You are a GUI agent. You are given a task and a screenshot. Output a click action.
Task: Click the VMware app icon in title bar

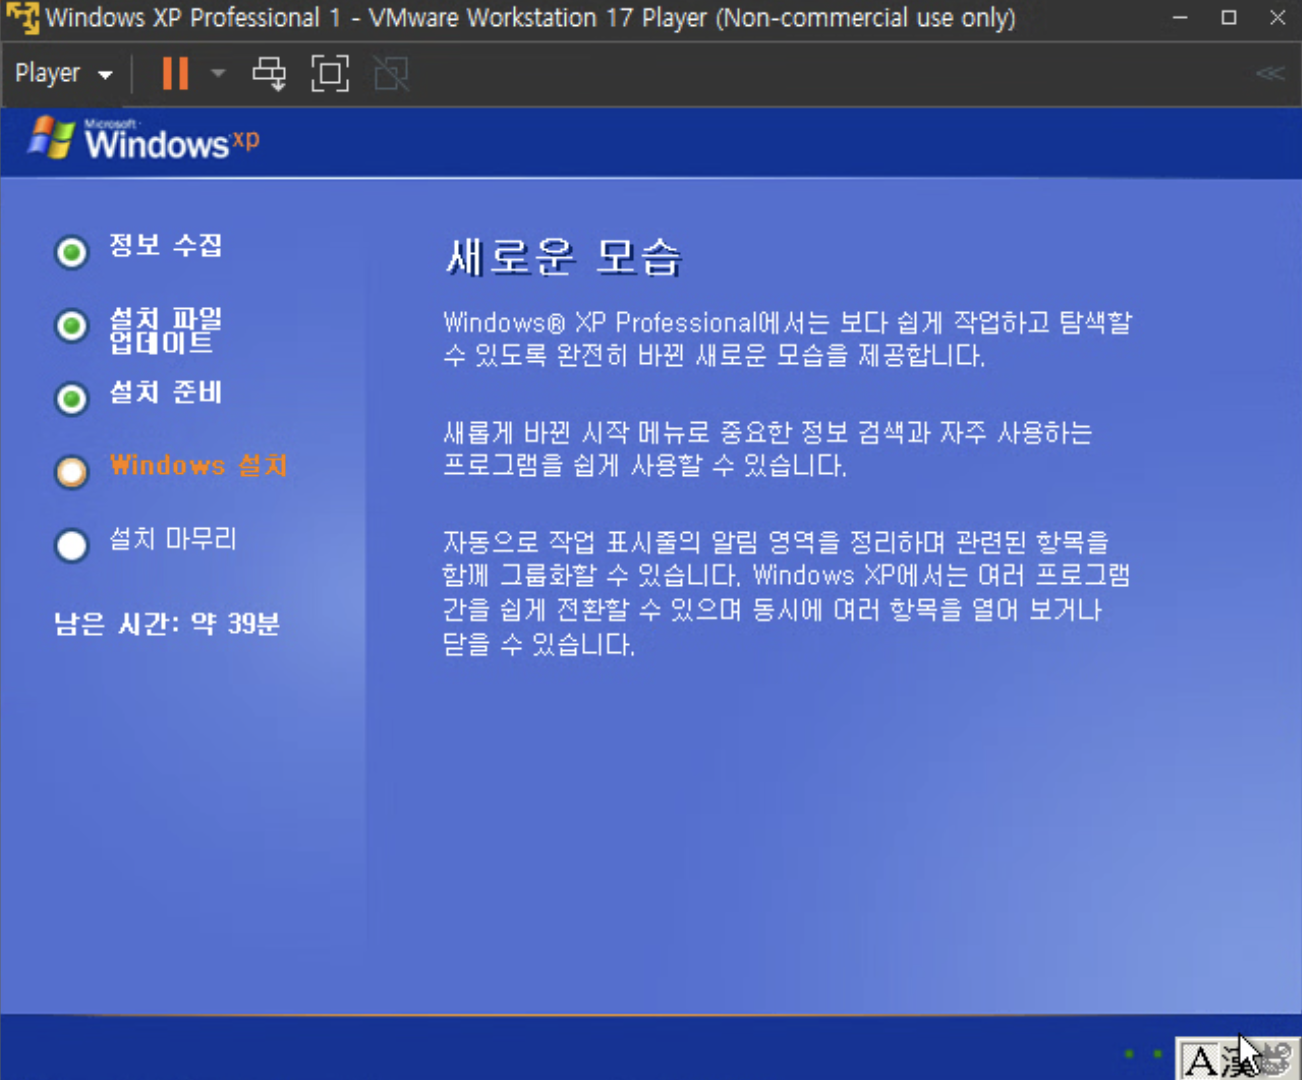tap(21, 18)
